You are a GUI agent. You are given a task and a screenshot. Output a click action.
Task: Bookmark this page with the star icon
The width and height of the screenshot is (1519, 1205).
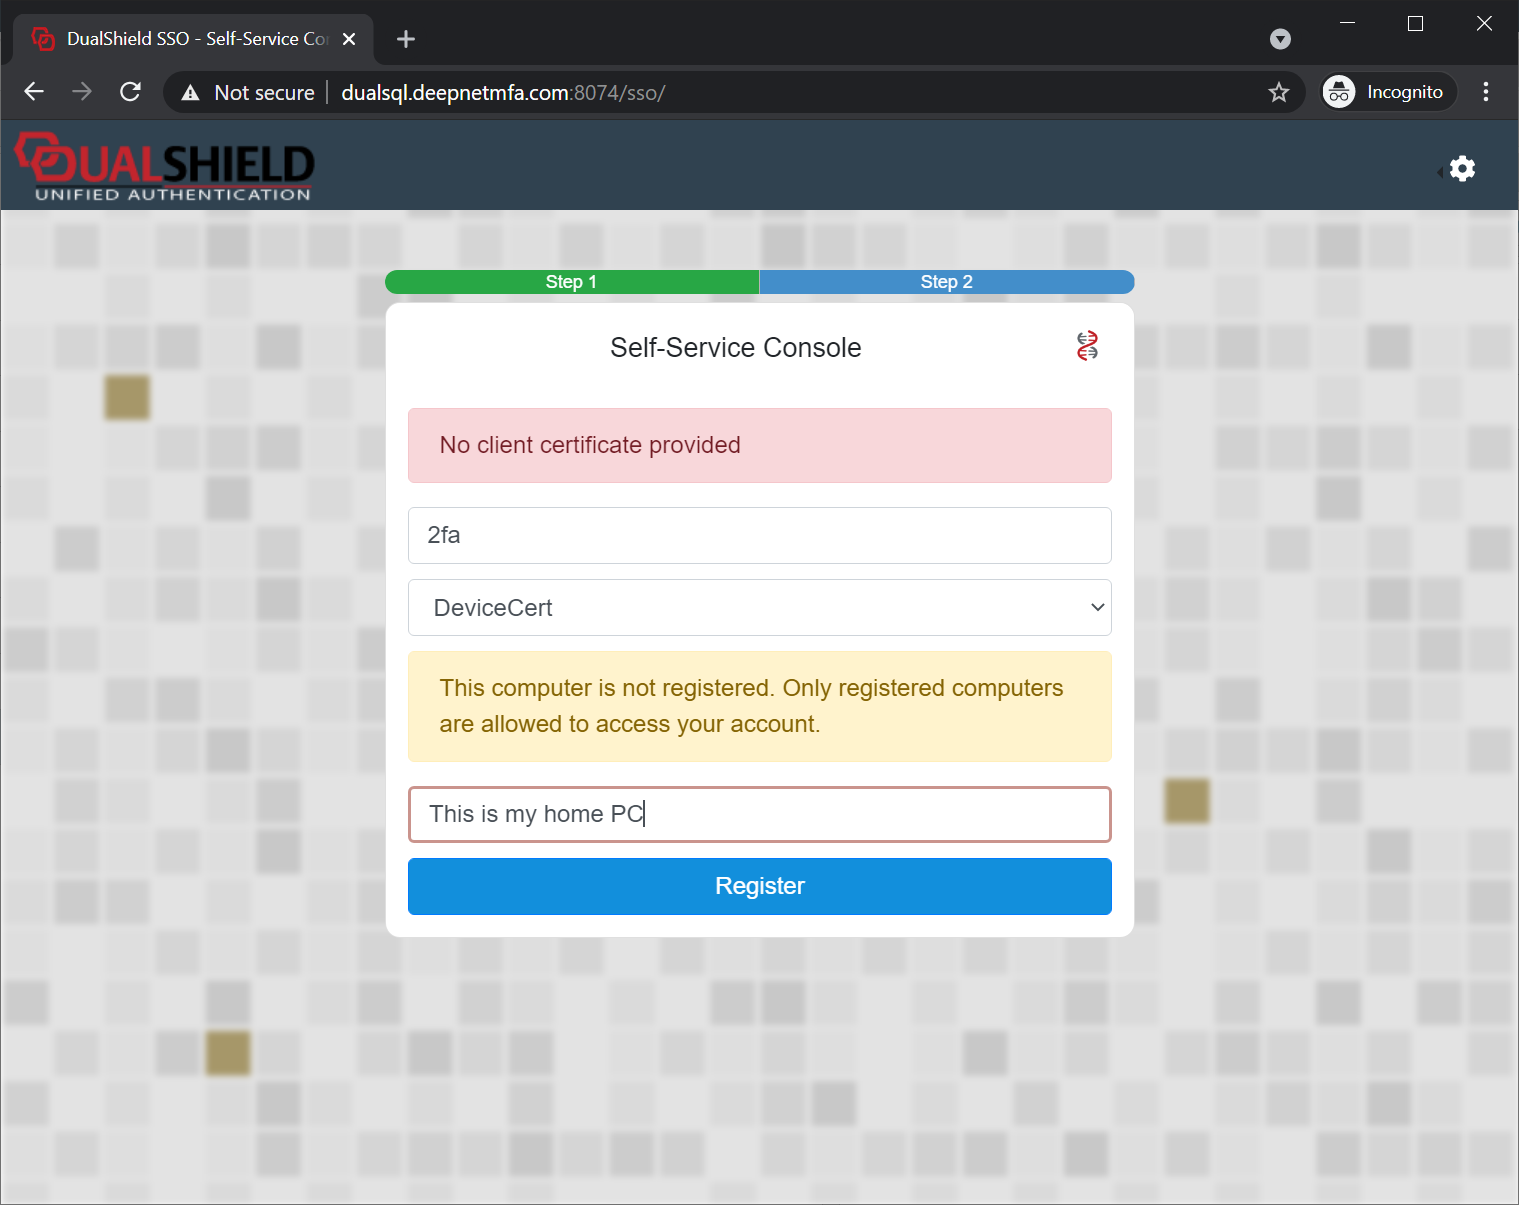coord(1278,93)
